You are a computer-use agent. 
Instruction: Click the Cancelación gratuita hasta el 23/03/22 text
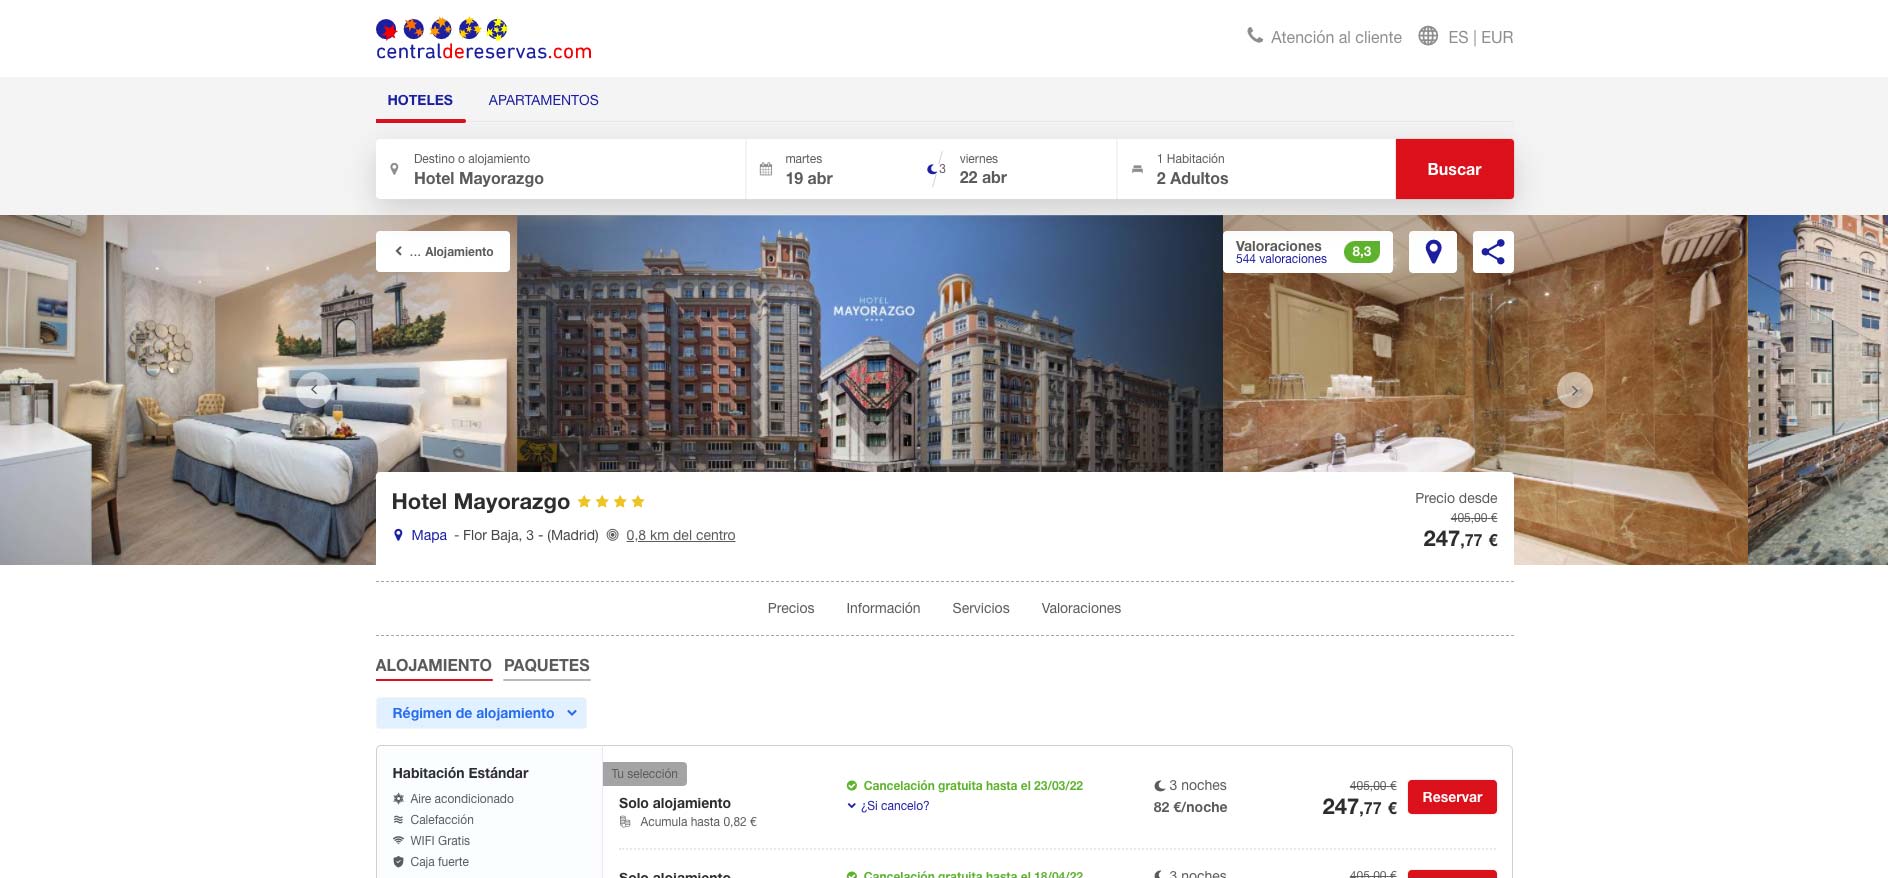973,786
